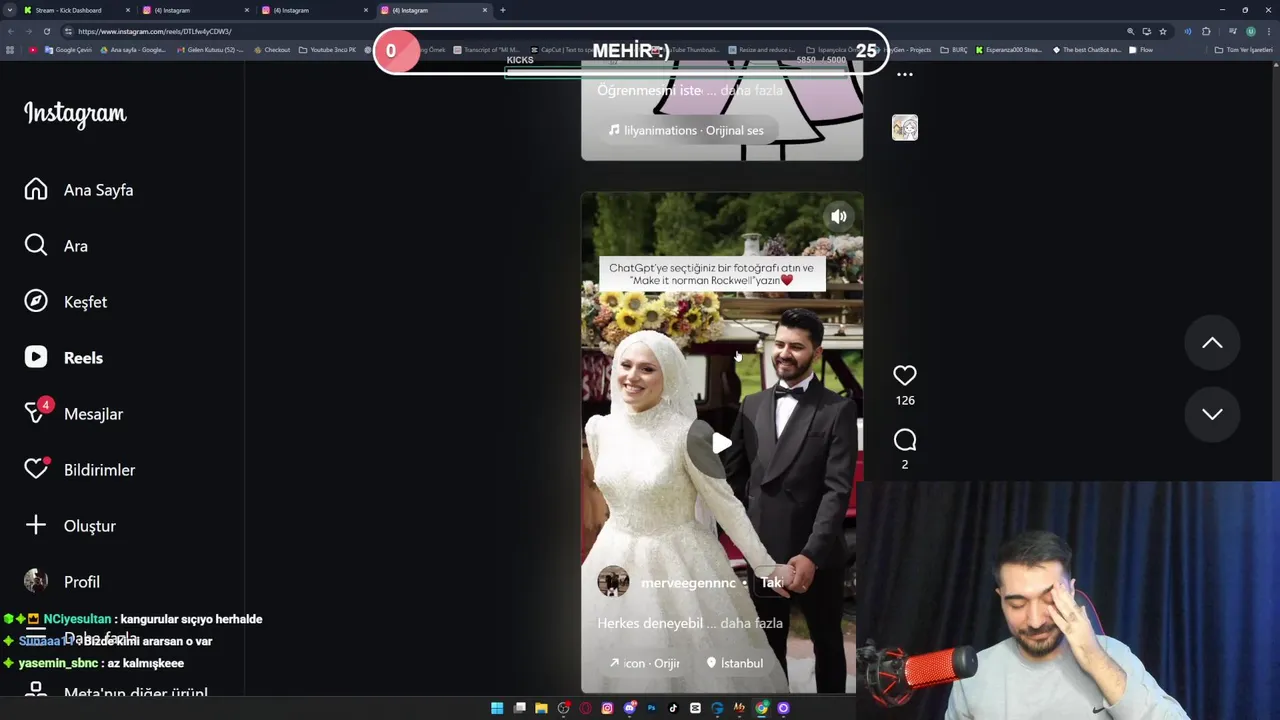1280x720 pixels.
Task: Go to Keşfet explore page
Action: tap(66, 302)
